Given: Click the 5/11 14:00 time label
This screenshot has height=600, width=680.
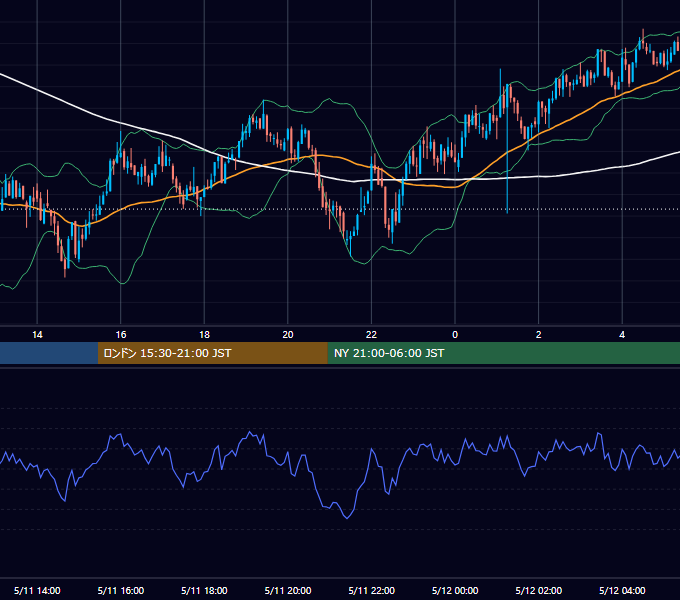Looking at the screenshot, I should pos(37,590).
